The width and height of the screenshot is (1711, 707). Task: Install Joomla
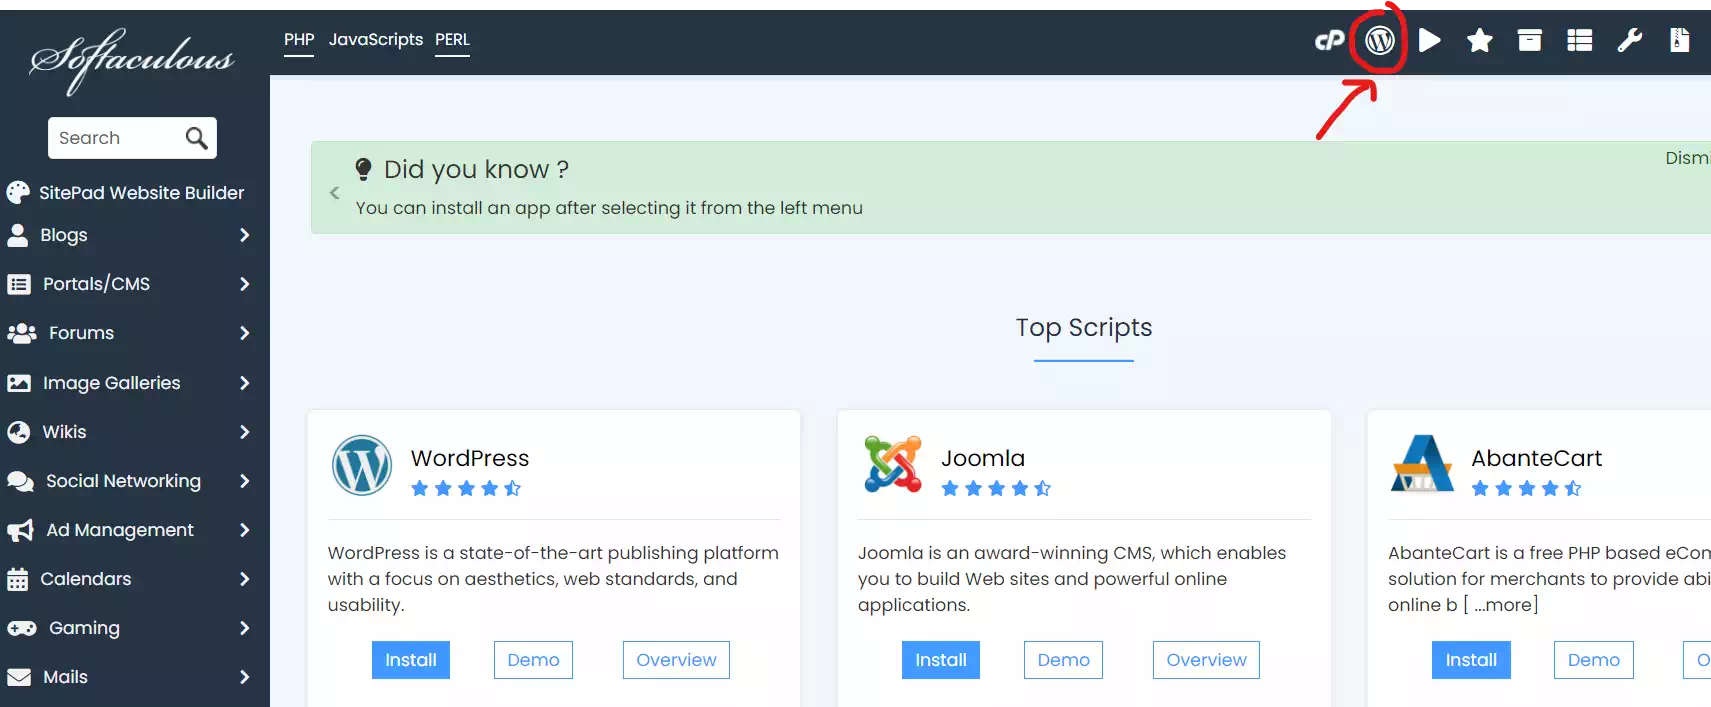[x=941, y=660]
